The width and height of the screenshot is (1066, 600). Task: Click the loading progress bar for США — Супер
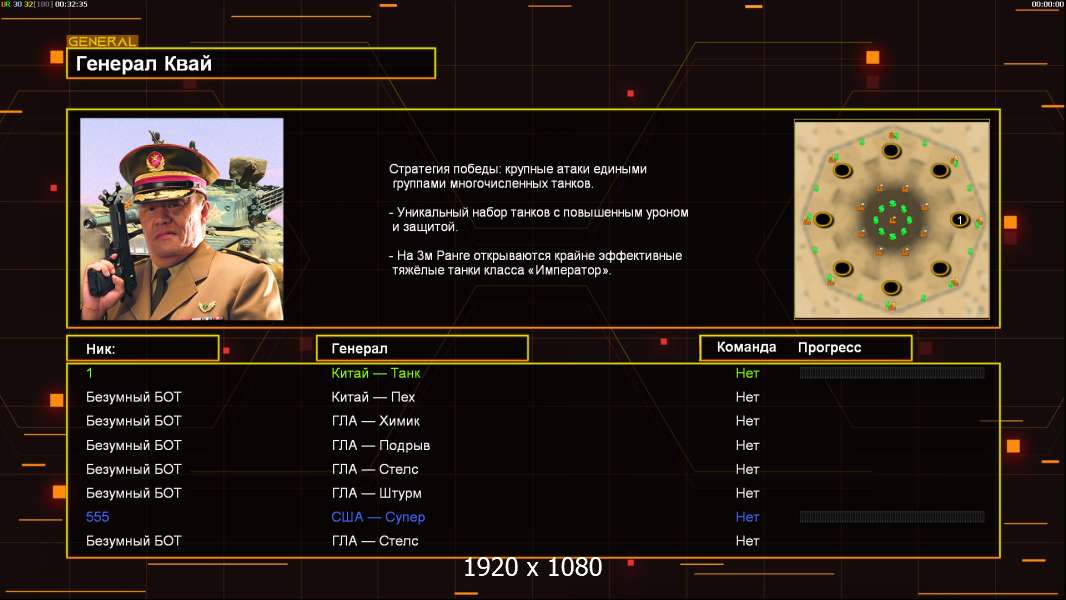pos(892,517)
